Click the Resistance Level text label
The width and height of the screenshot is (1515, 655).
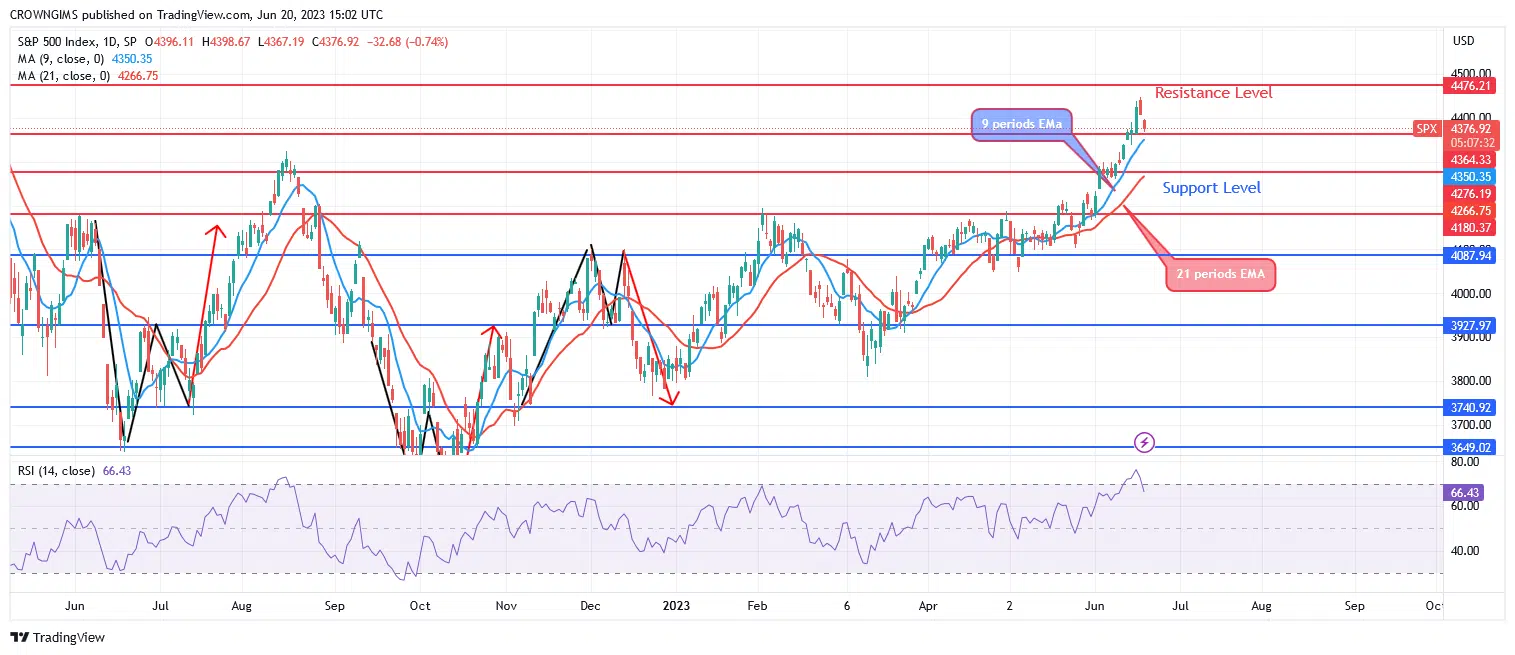point(1214,93)
